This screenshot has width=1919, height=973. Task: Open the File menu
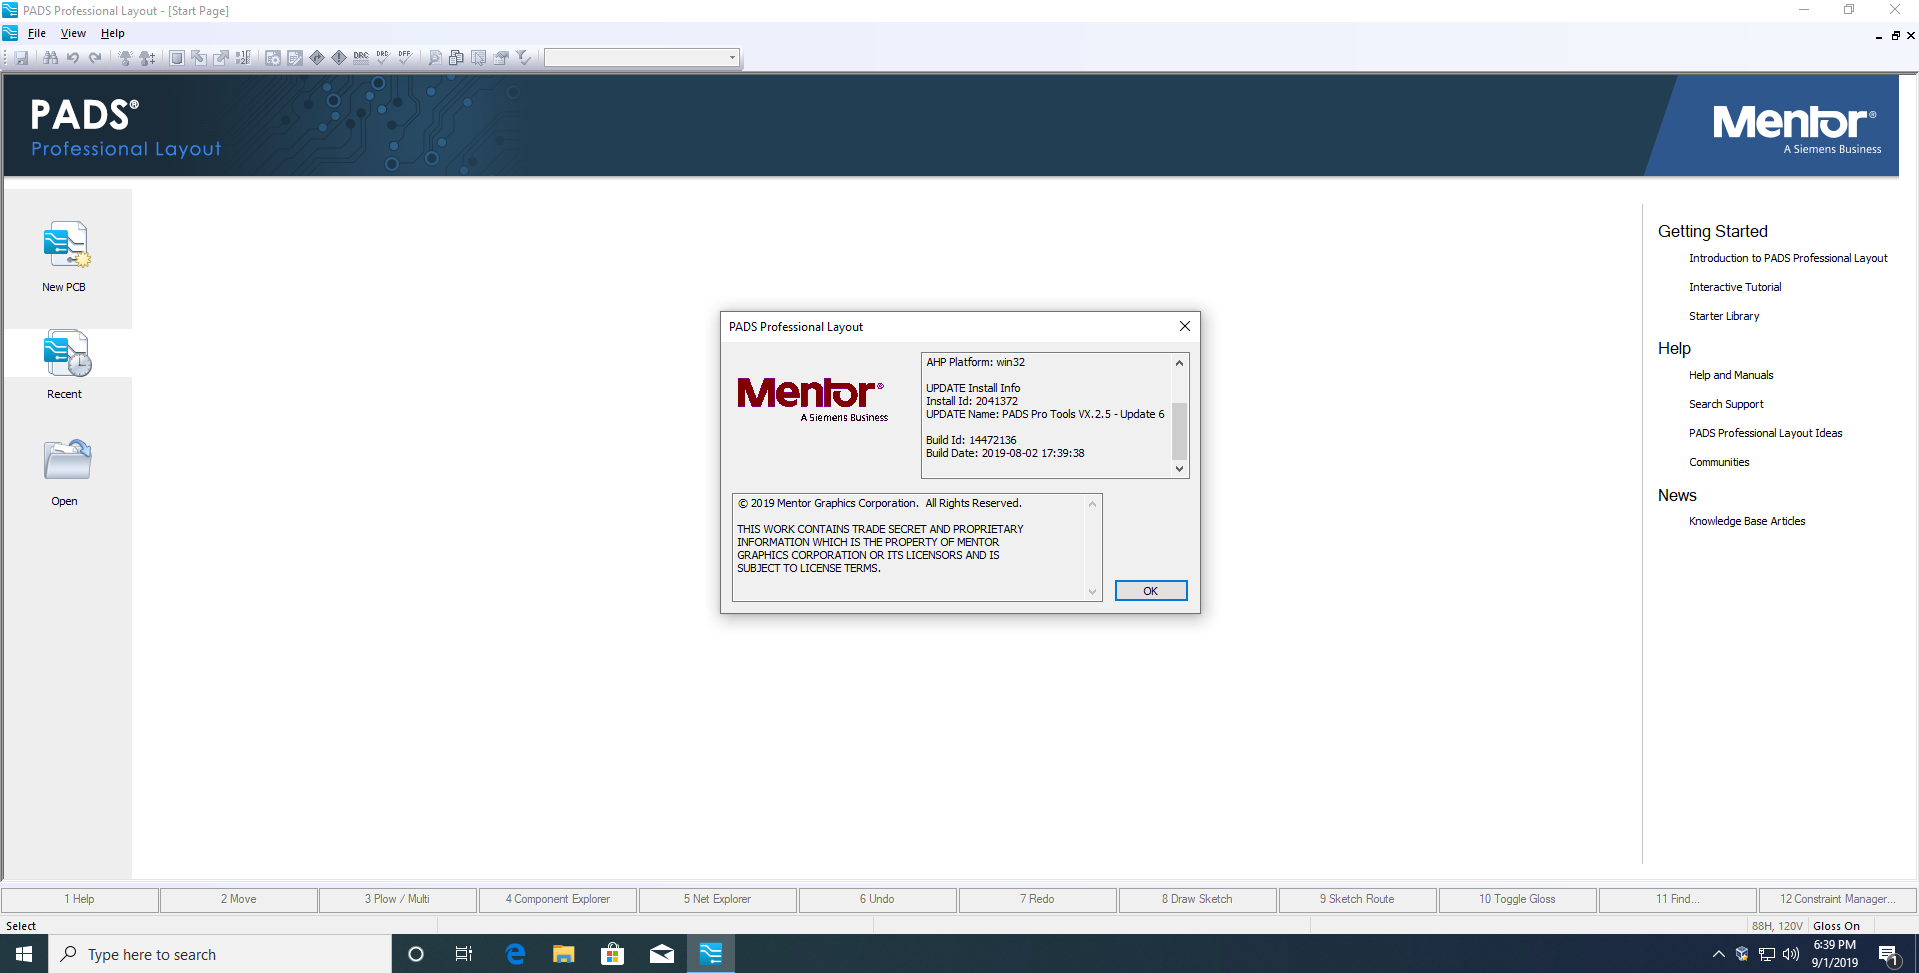pos(37,34)
